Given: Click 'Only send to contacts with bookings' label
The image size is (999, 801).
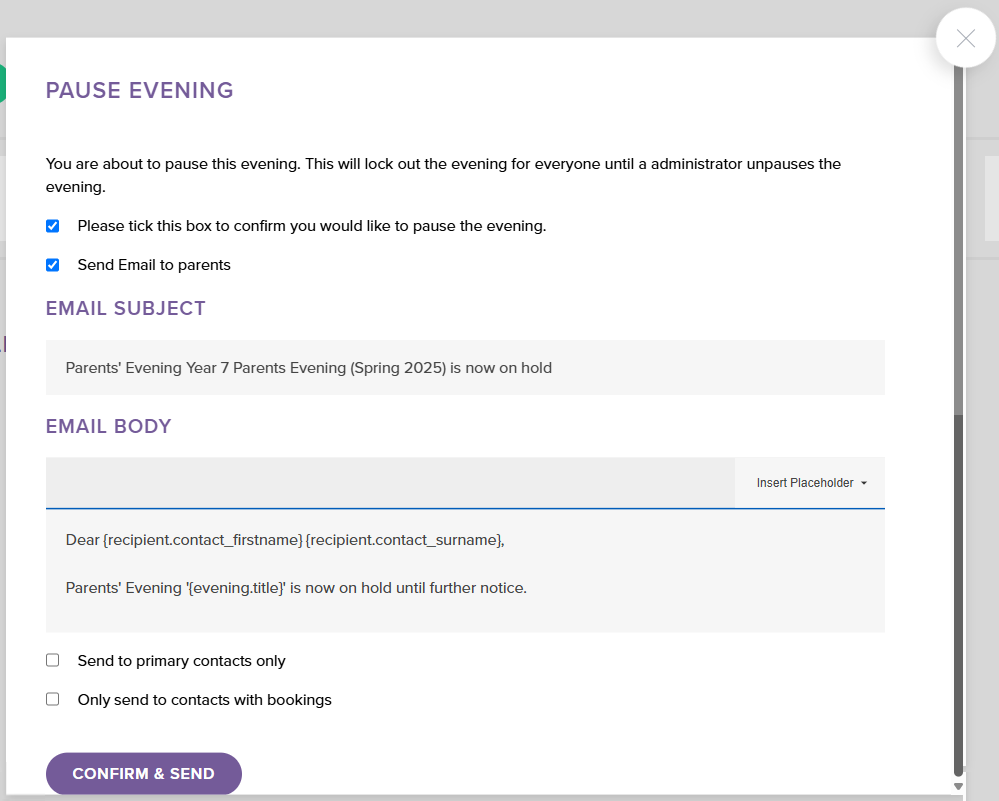Looking at the screenshot, I should pyautogui.click(x=204, y=700).
